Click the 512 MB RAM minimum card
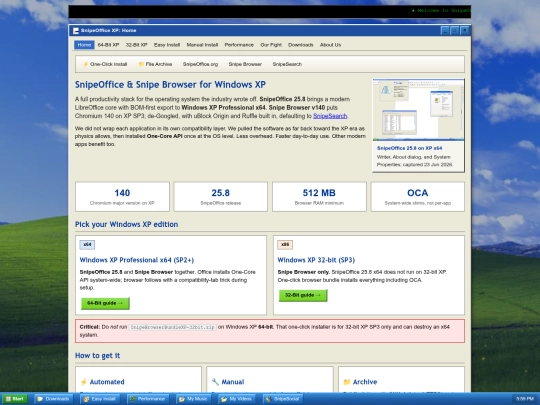This screenshot has height=405, width=540. pyautogui.click(x=319, y=197)
